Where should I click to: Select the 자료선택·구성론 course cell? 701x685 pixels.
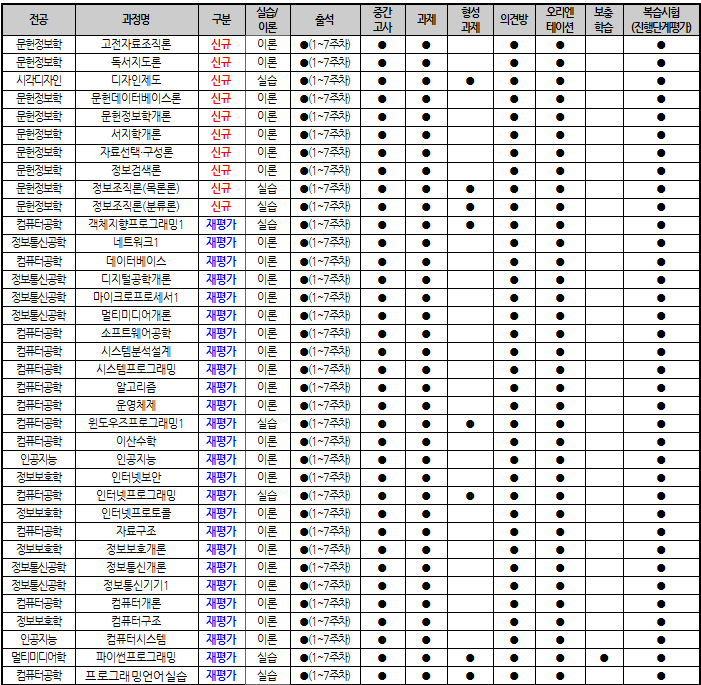pos(136,152)
